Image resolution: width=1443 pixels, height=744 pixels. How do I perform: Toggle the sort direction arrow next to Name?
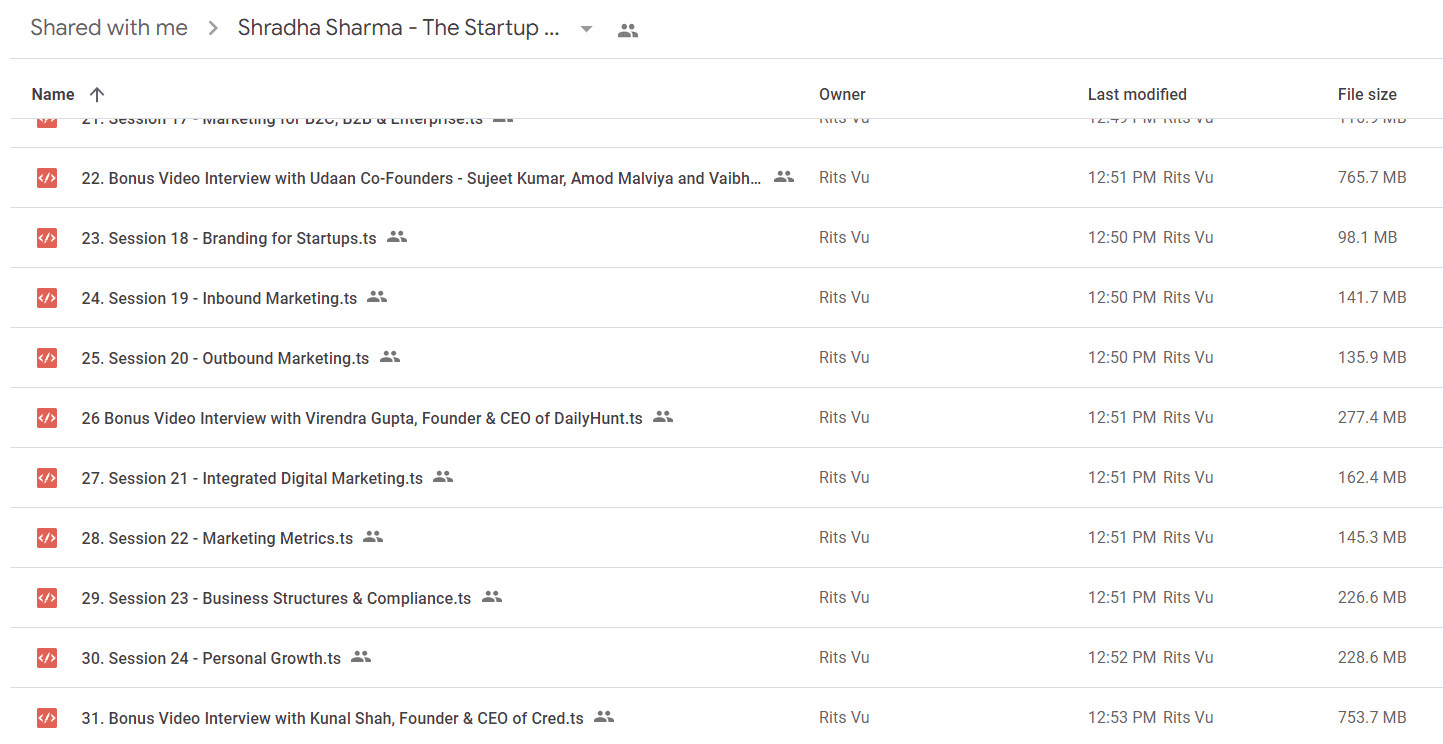tap(96, 94)
